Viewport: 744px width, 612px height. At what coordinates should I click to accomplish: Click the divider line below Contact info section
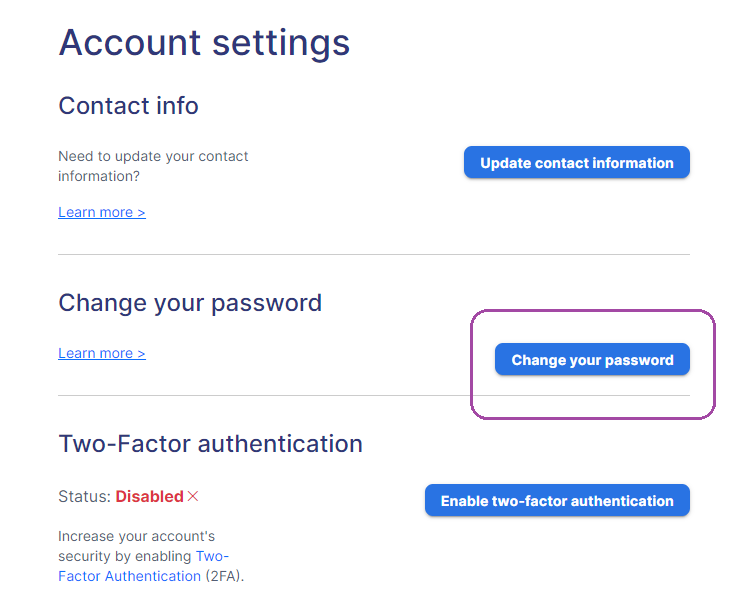point(373,254)
